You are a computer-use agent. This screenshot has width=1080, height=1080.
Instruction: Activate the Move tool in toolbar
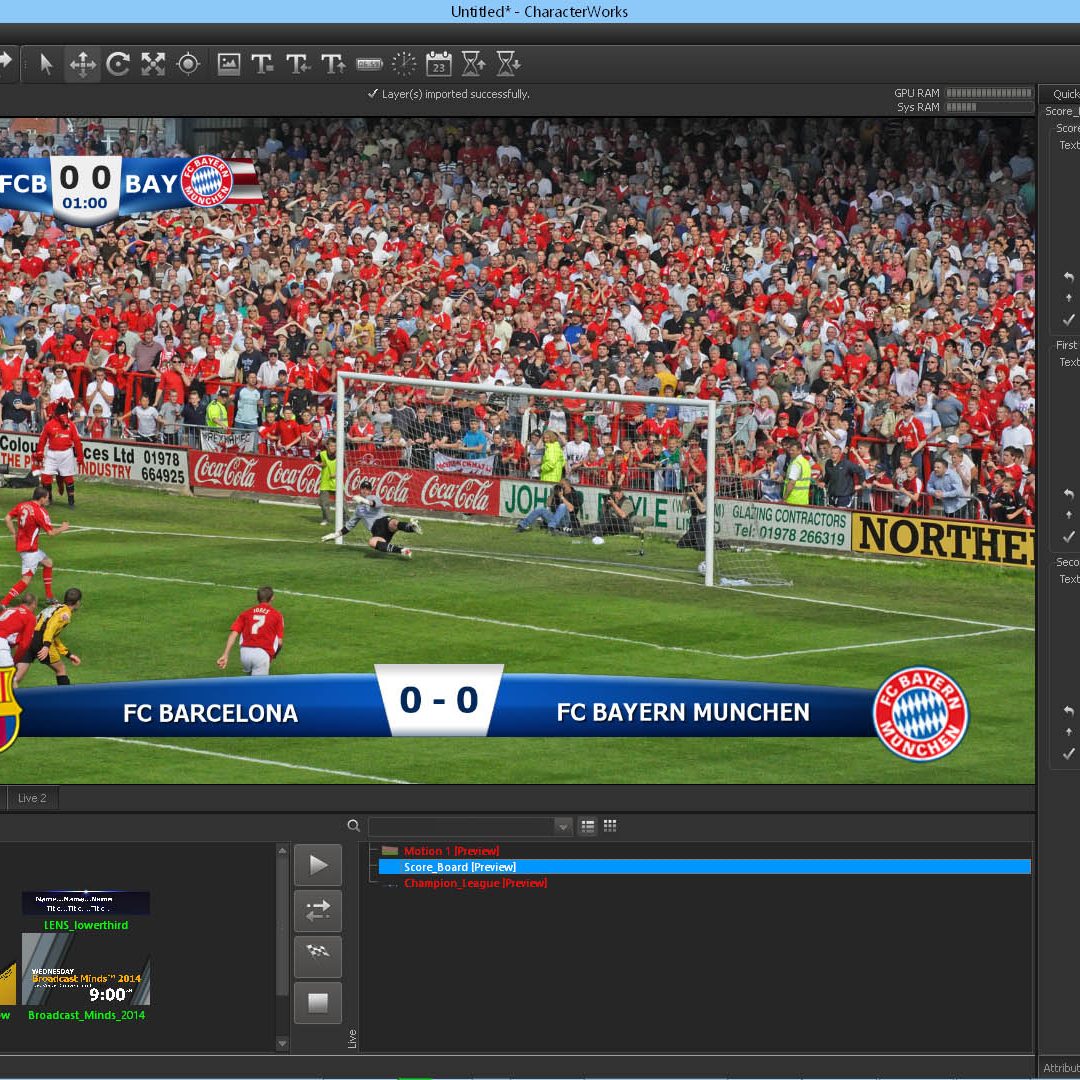82,64
